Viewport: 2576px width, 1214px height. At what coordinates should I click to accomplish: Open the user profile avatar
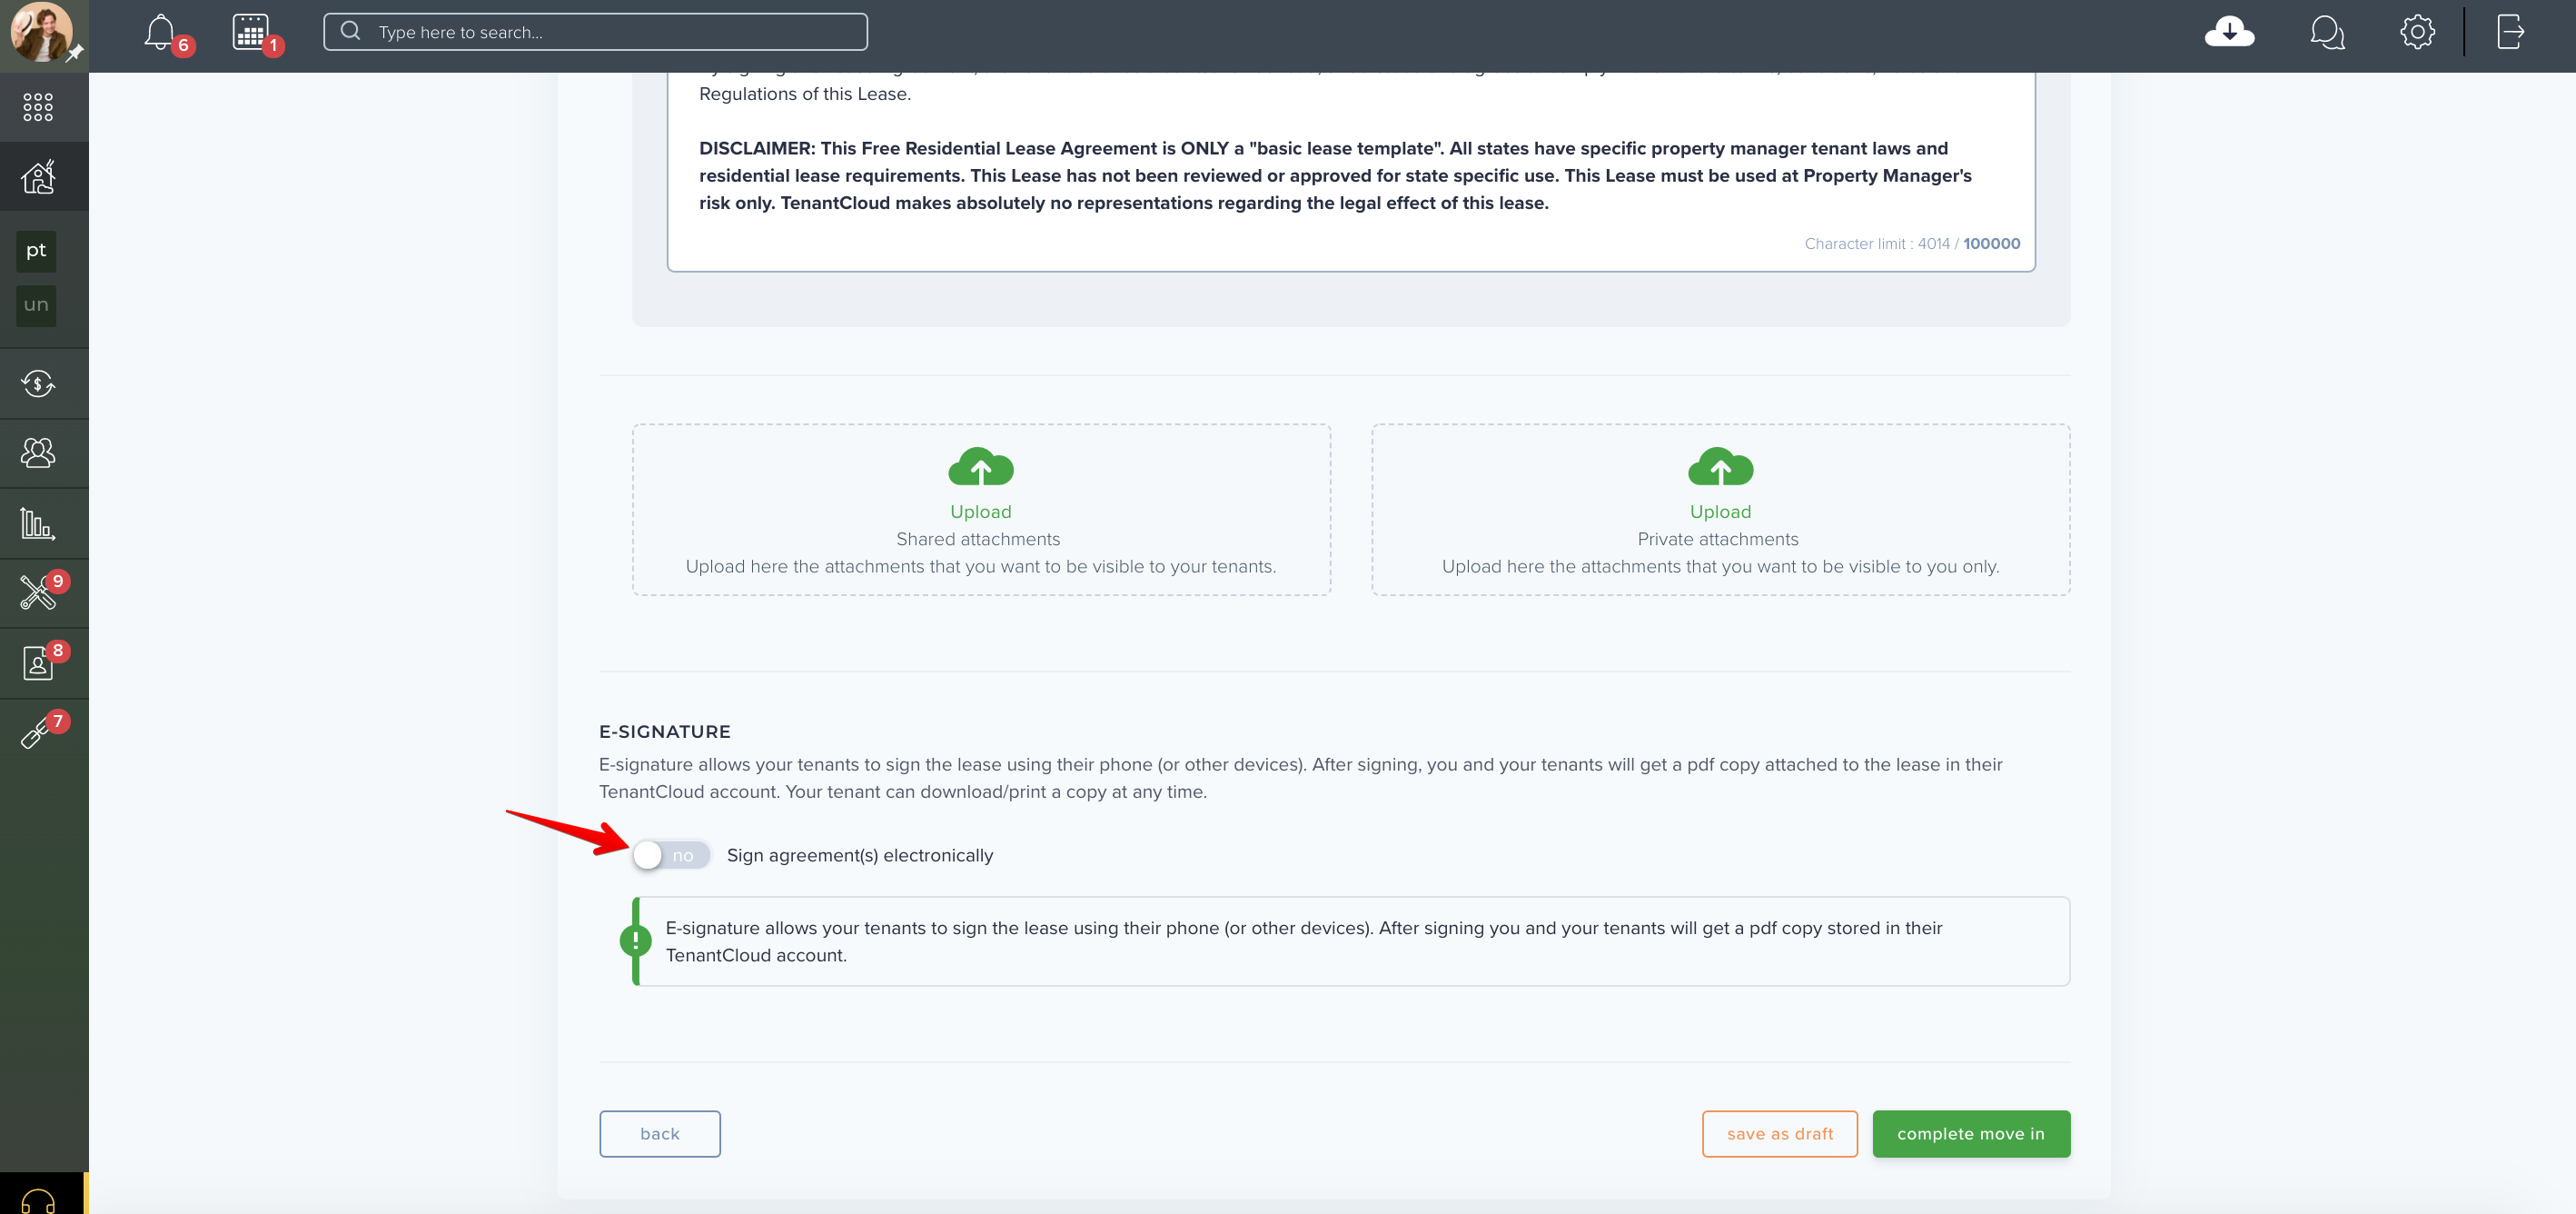point(41,32)
